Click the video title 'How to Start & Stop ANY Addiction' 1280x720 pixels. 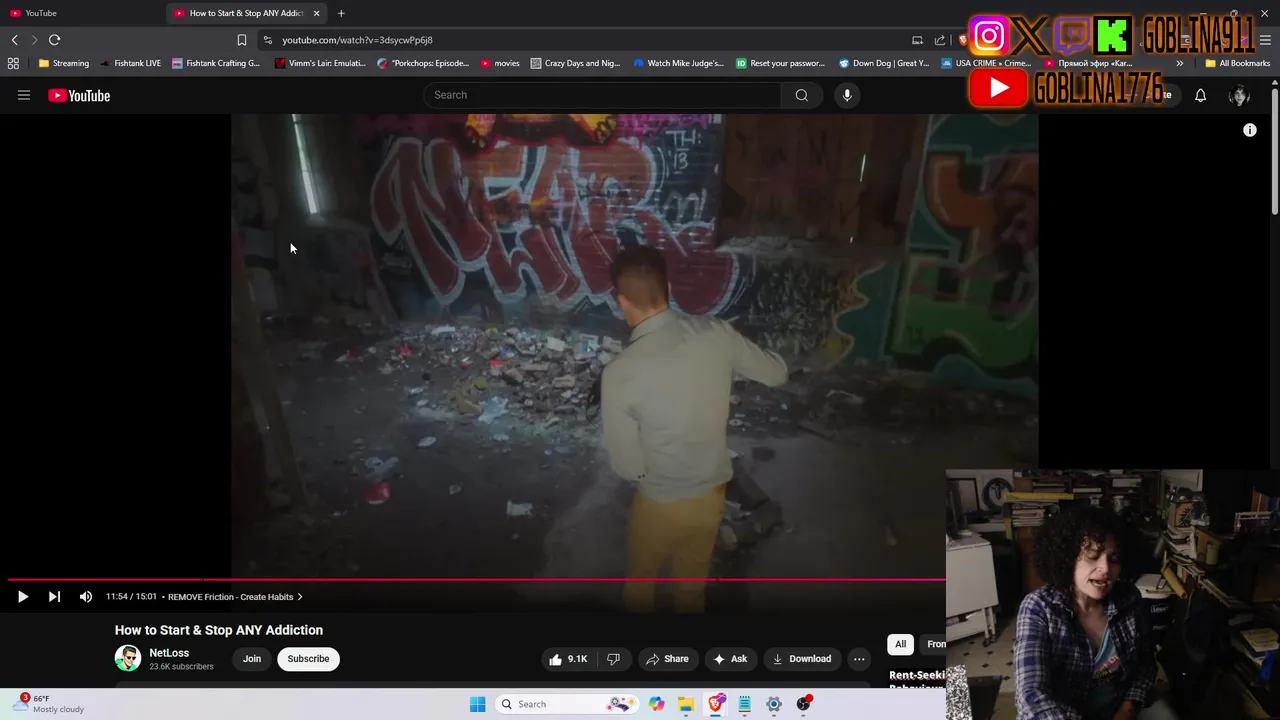[219, 630]
